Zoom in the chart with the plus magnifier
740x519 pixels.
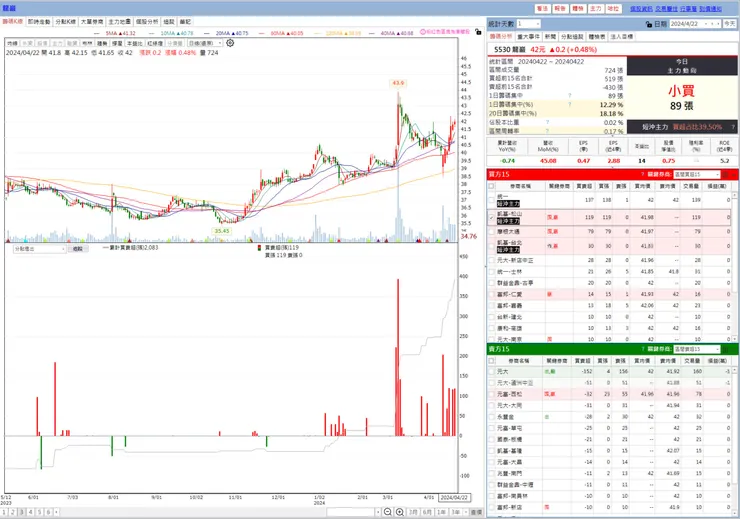coord(399,512)
